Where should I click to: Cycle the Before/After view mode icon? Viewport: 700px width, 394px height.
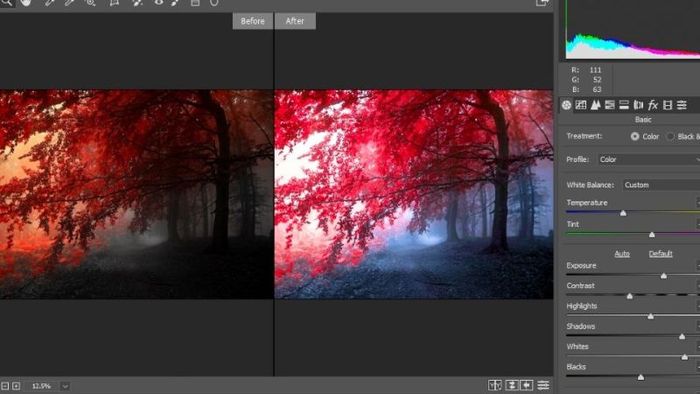[x=495, y=385]
